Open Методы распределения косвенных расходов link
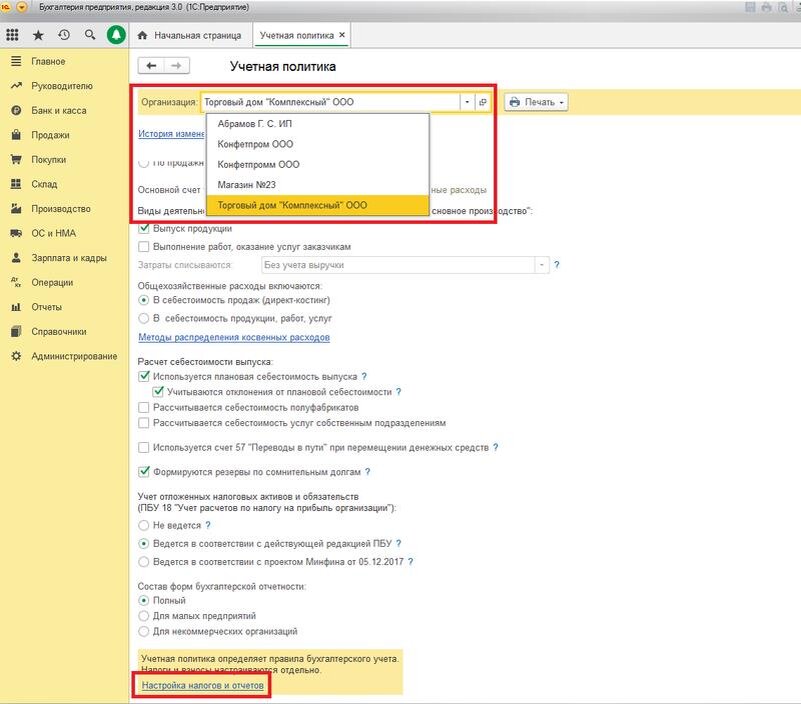Image resolution: width=801 pixels, height=704 pixels. point(234,337)
